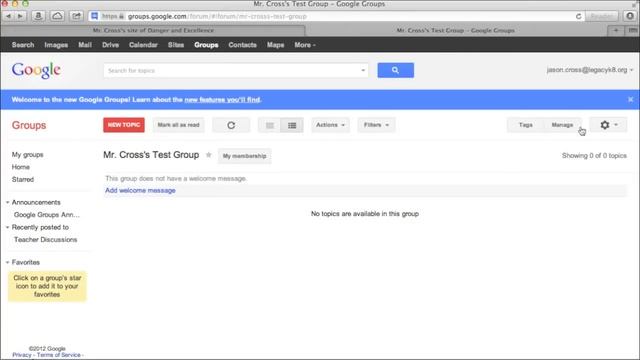Open Groups in the top navigation bar
Viewport: 640px width, 360px height.
click(206, 45)
